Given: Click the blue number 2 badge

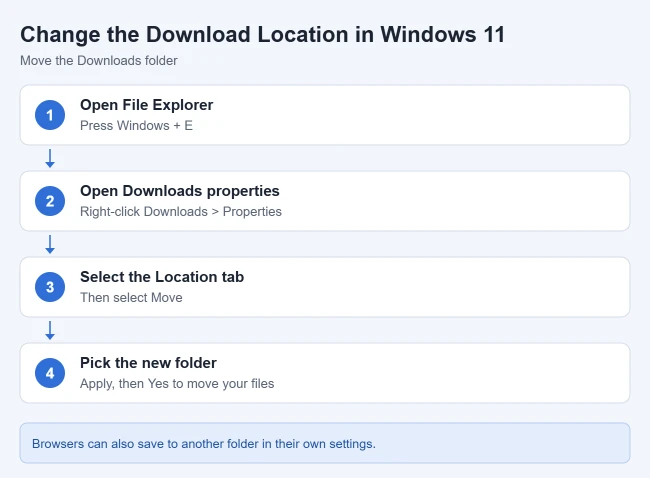Looking at the screenshot, I should tap(50, 201).
